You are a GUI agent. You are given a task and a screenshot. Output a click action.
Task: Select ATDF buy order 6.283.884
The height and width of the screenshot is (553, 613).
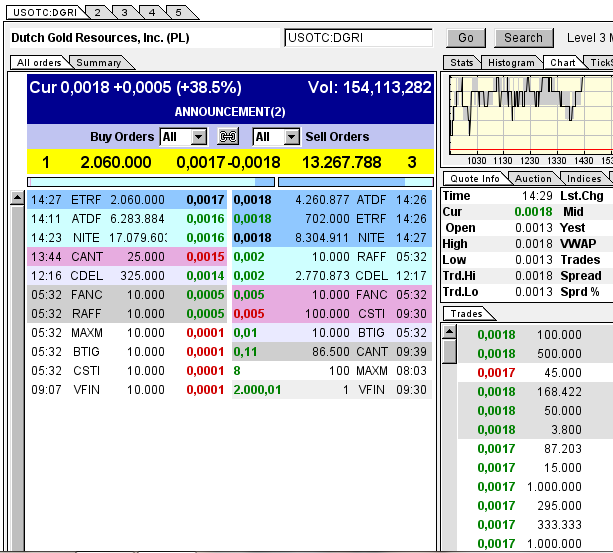[x=127, y=219]
